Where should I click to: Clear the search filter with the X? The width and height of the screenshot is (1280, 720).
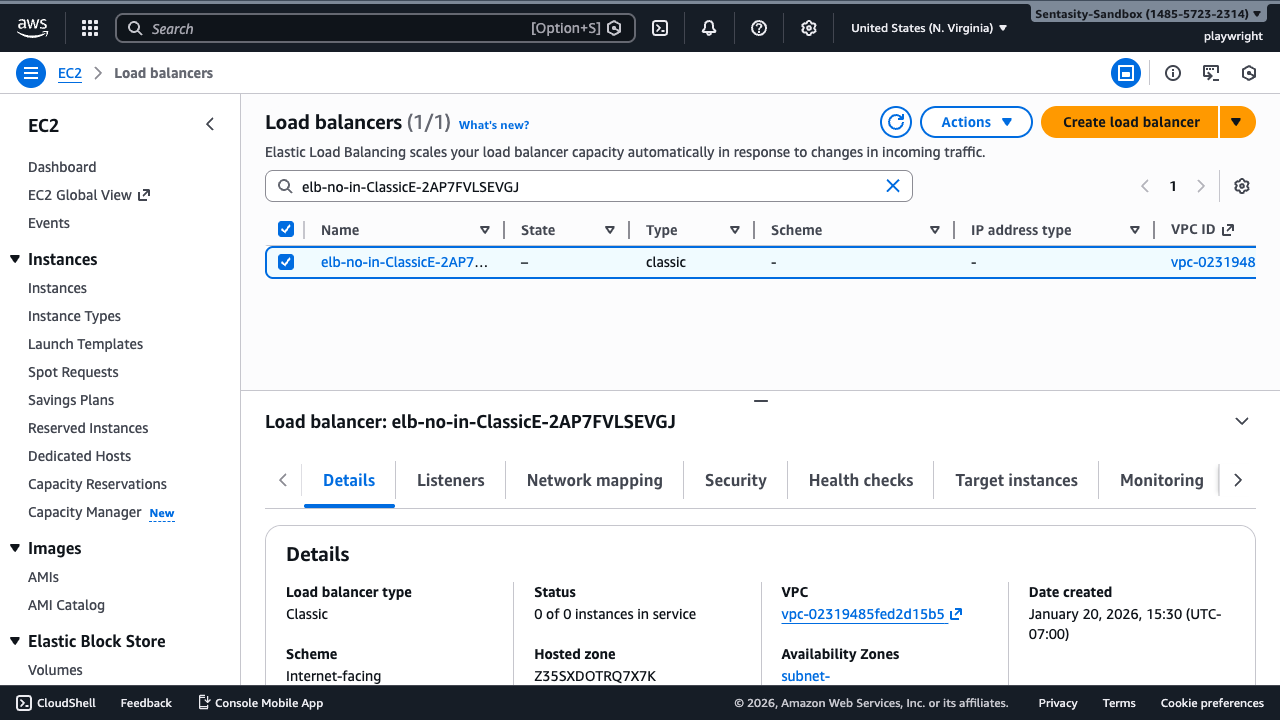[x=893, y=185]
